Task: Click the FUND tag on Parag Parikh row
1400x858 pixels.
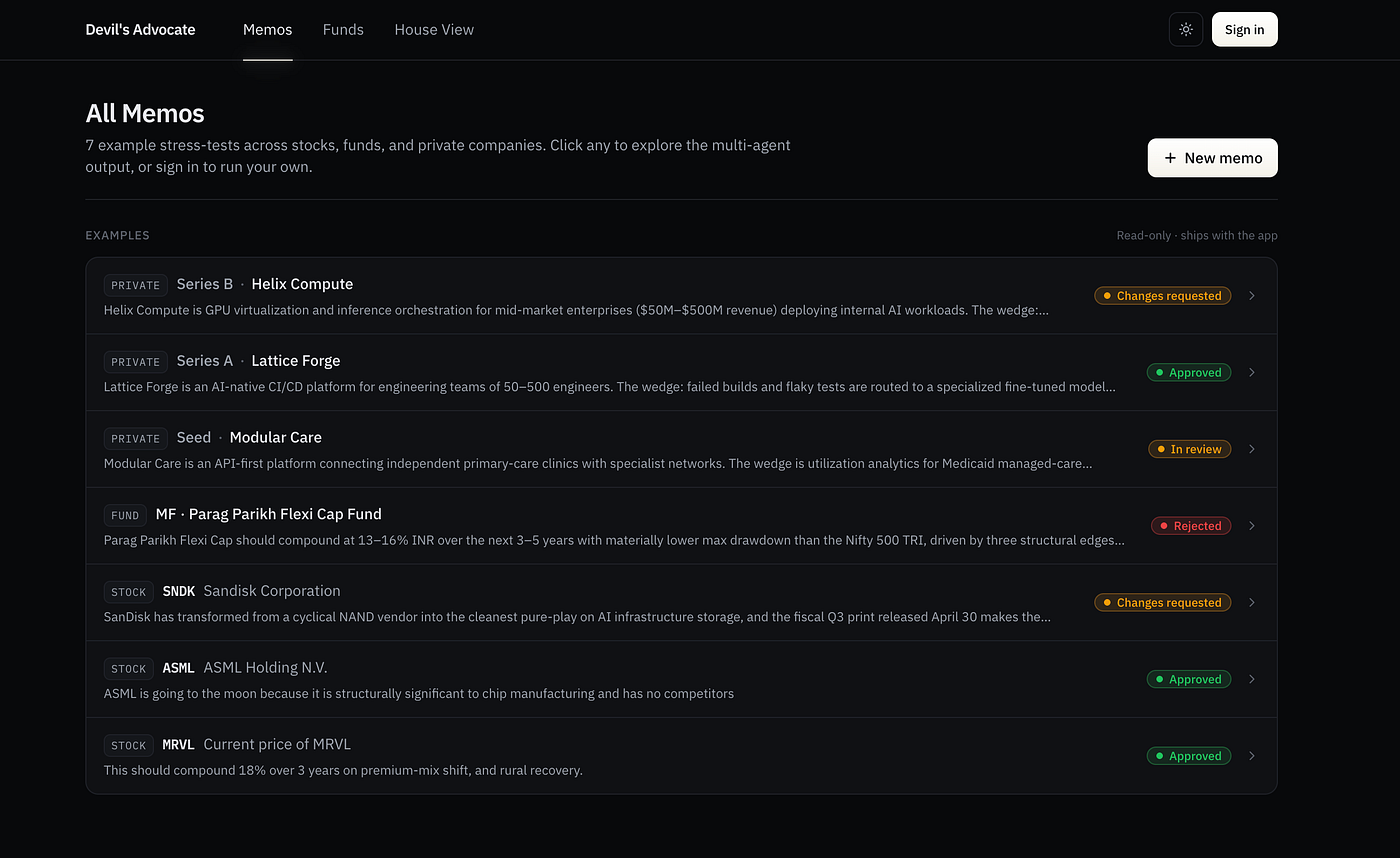Action: [x=125, y=515]
